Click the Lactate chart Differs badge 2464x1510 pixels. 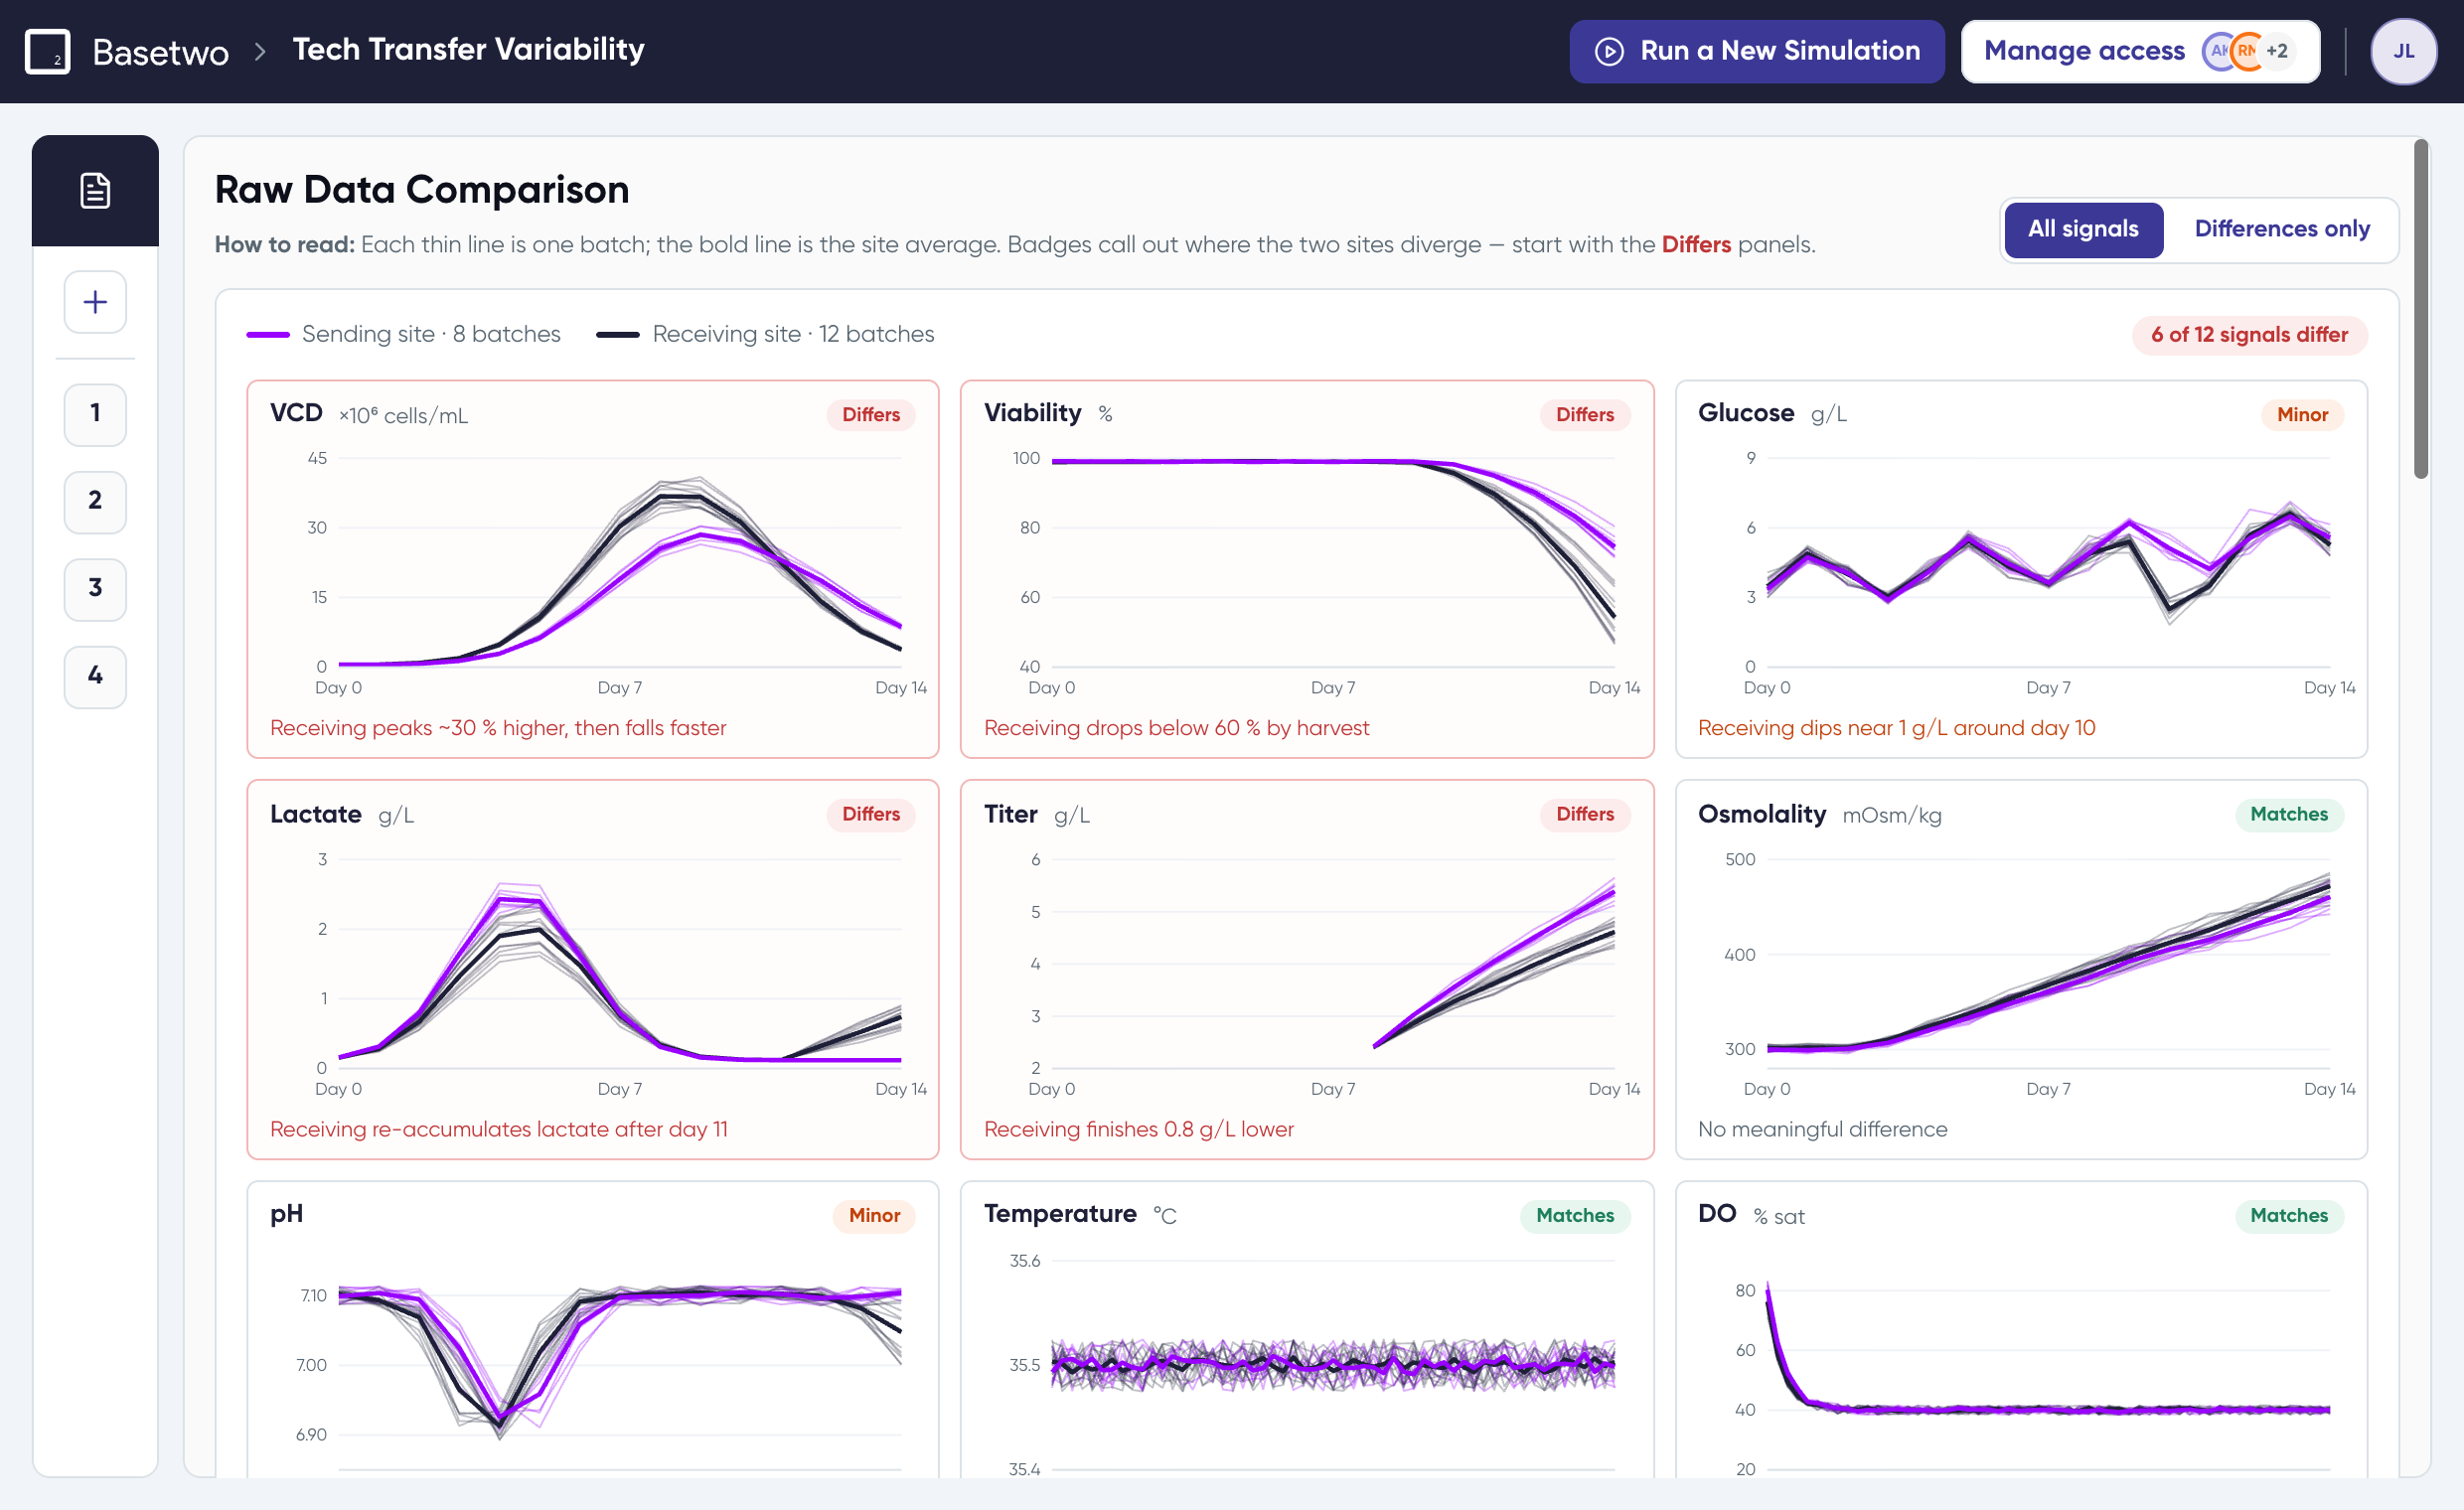coord(871,814)
